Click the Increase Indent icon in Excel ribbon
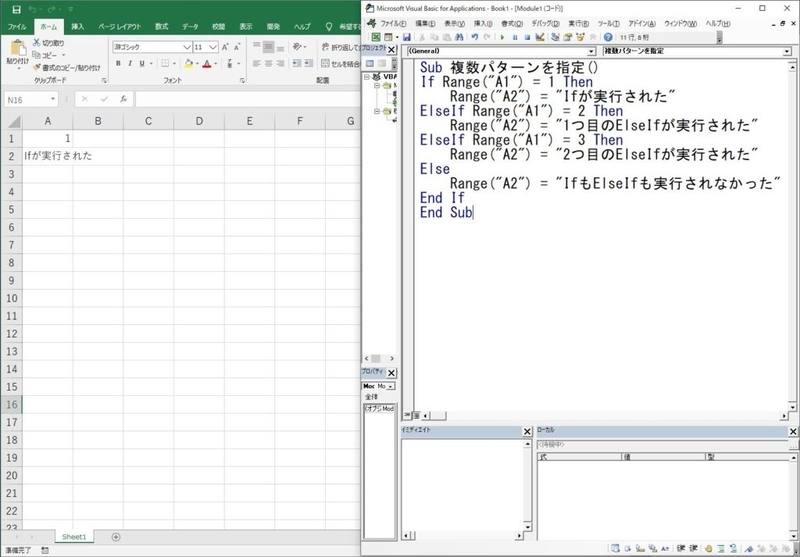The height and width of the screenshot is (557, 800). 309,64
